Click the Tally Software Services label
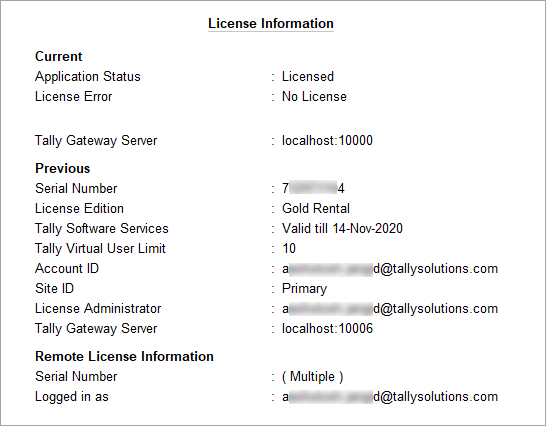This screenshot has width=546, height=426. [102, 229]
